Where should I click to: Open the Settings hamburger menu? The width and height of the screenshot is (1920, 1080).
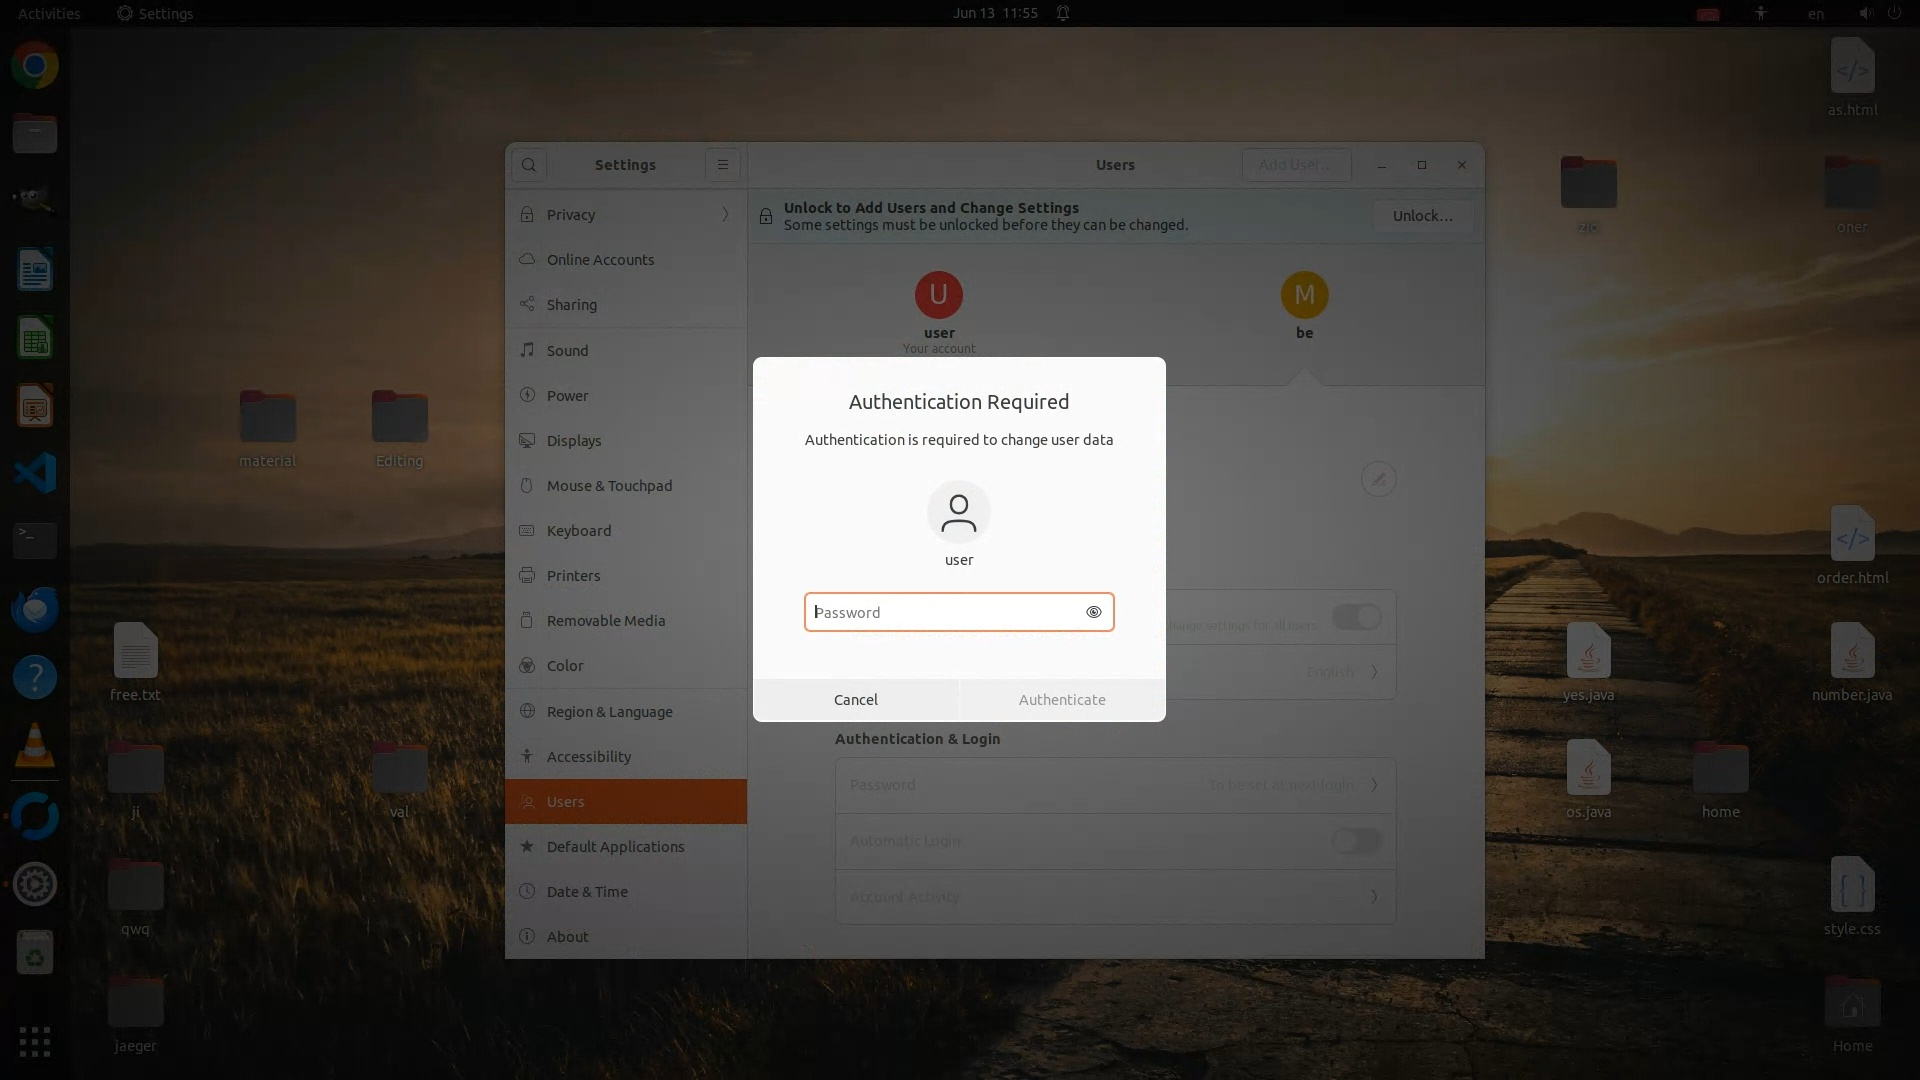pyautogui.click(x=722, y=165)
